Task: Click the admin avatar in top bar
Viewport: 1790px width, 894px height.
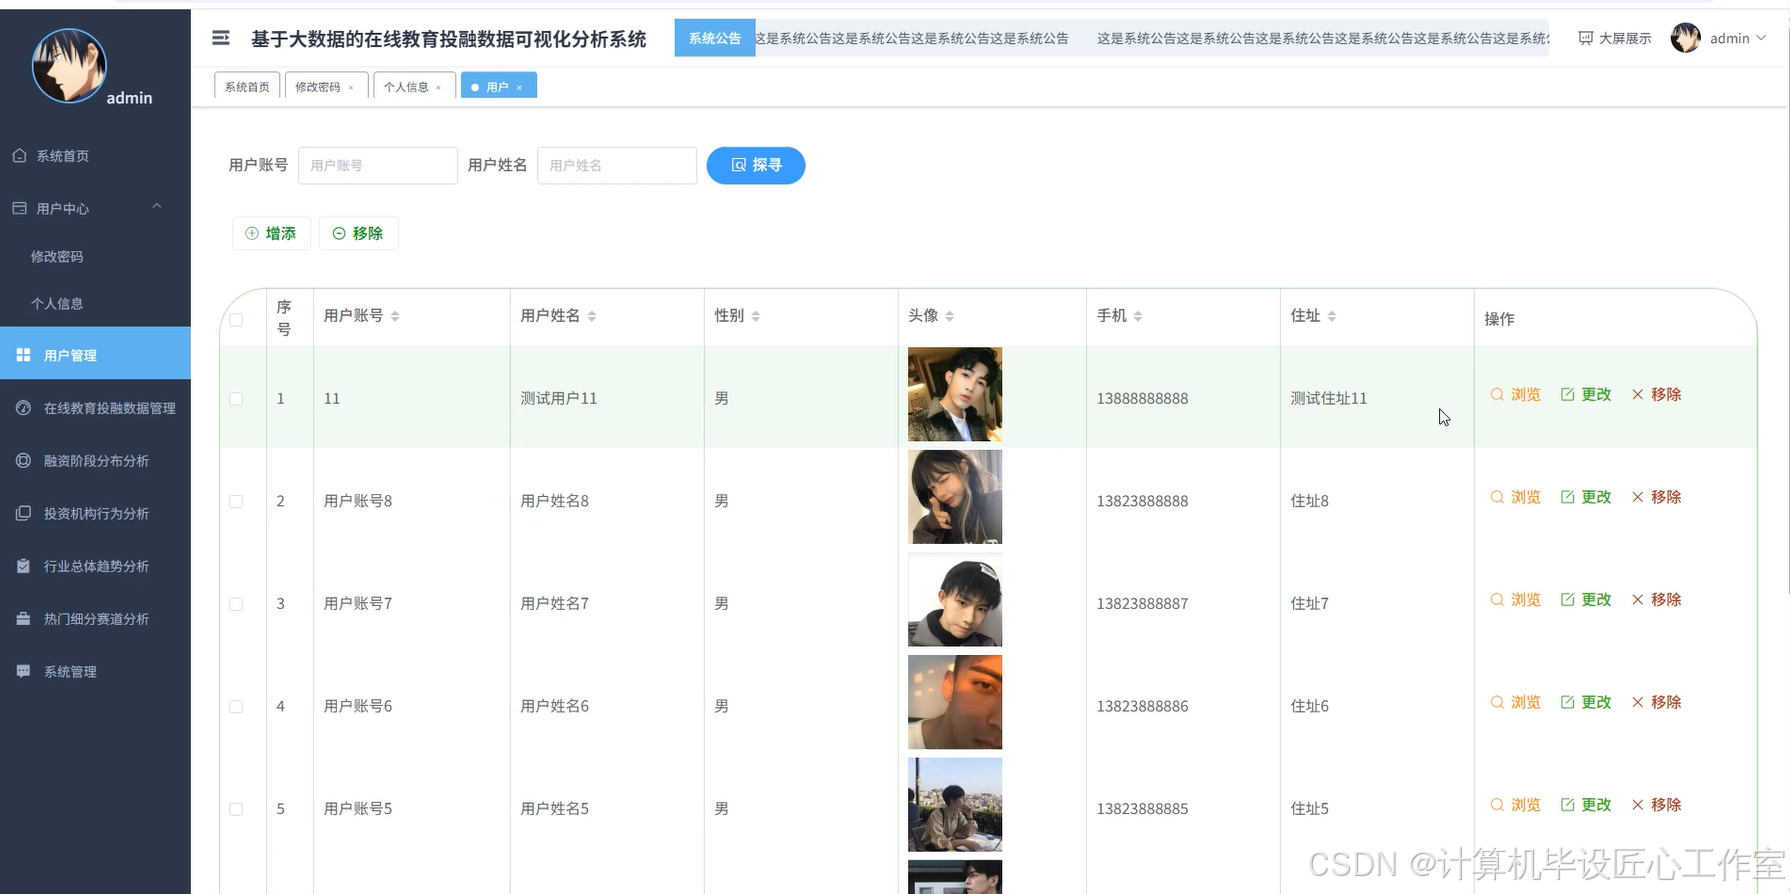Action: coord(1686,38)
